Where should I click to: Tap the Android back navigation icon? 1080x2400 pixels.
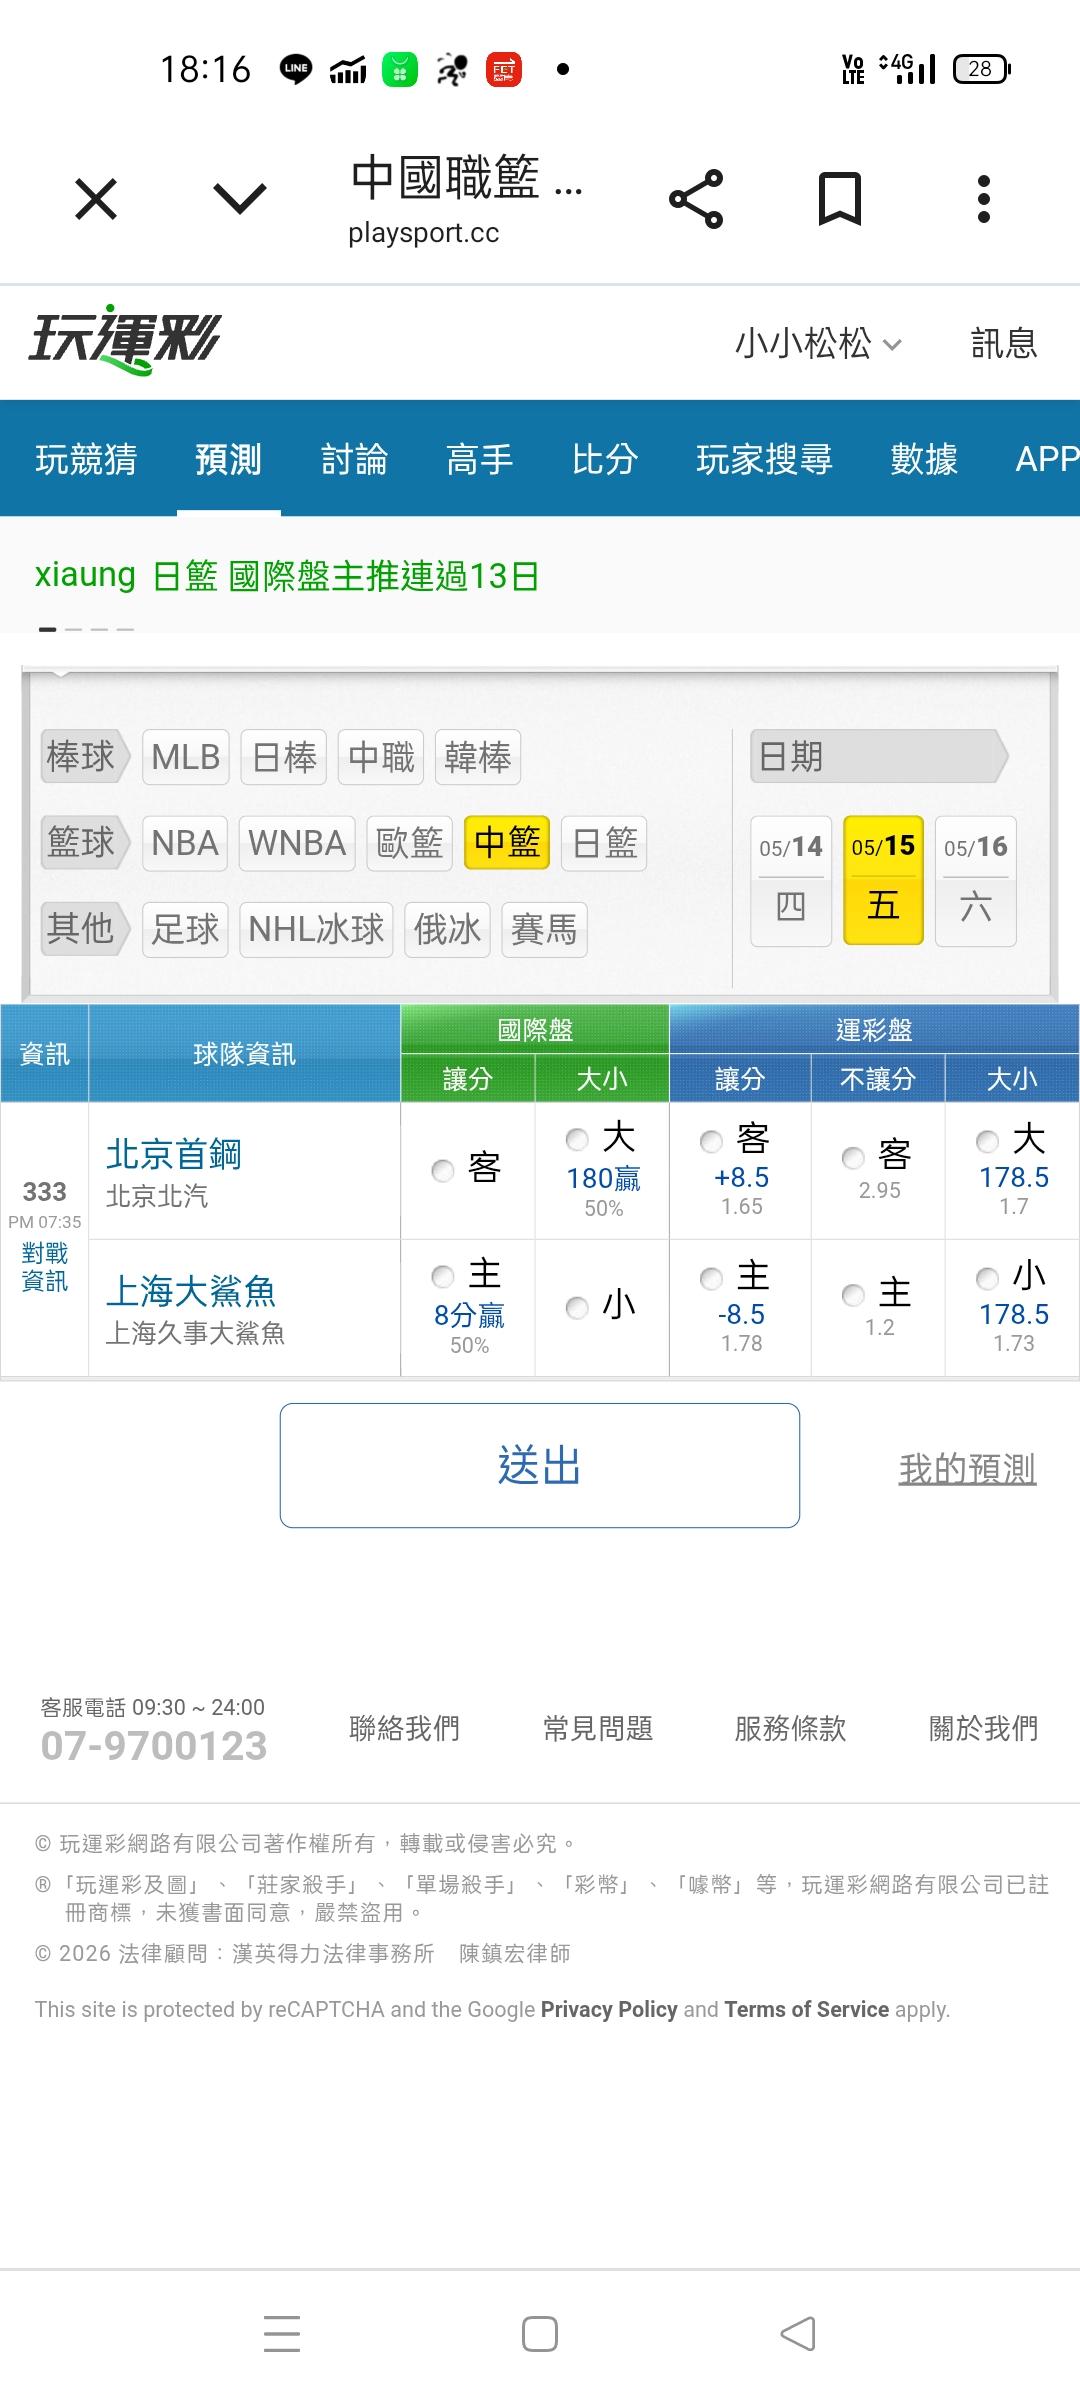[798, 2334]
